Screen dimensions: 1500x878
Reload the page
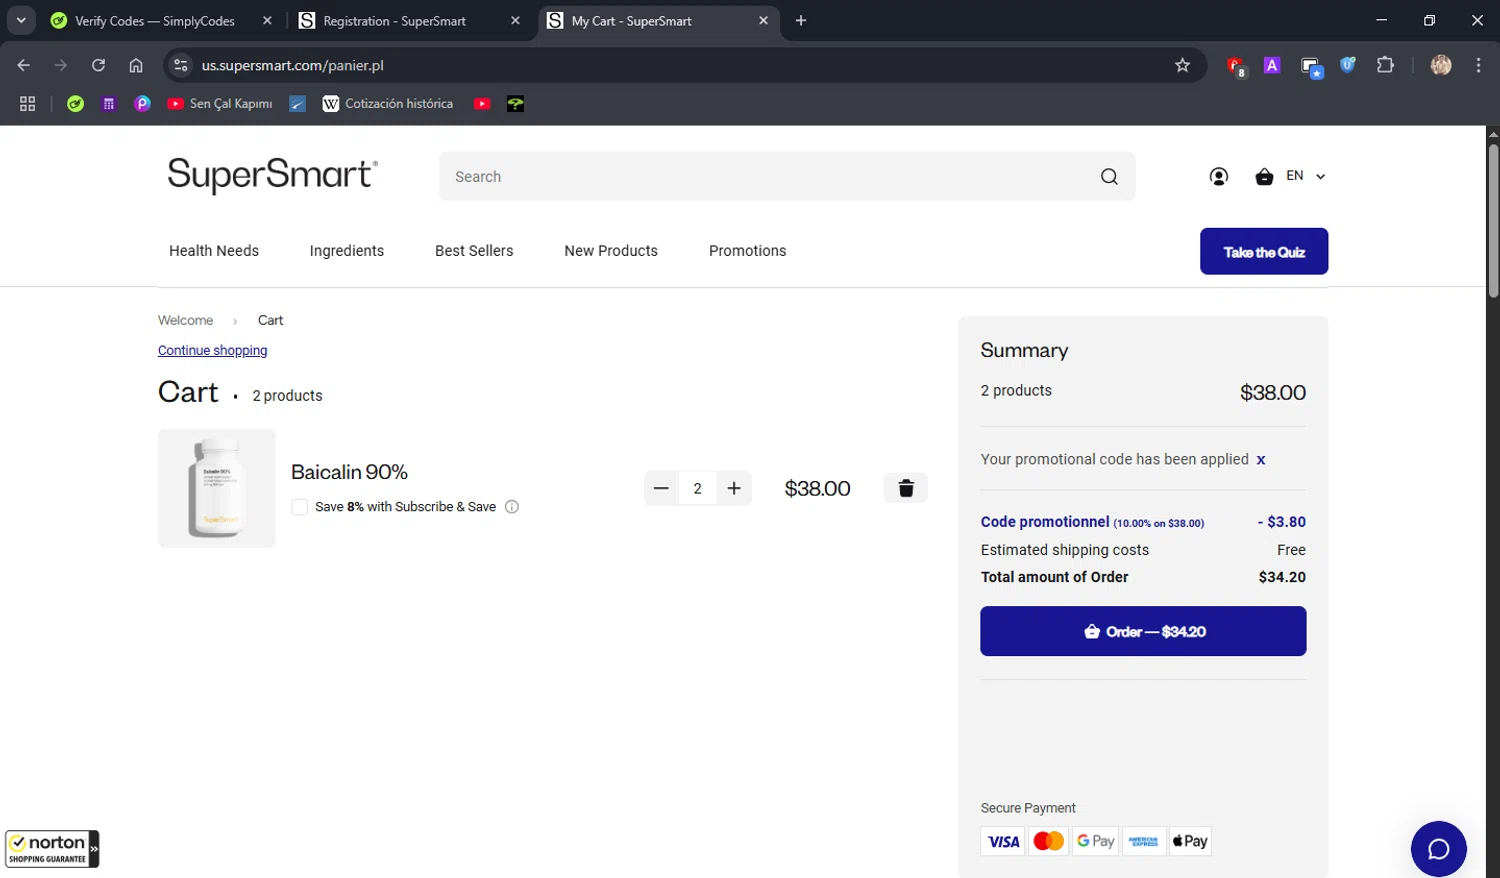[x=98, y=65]
